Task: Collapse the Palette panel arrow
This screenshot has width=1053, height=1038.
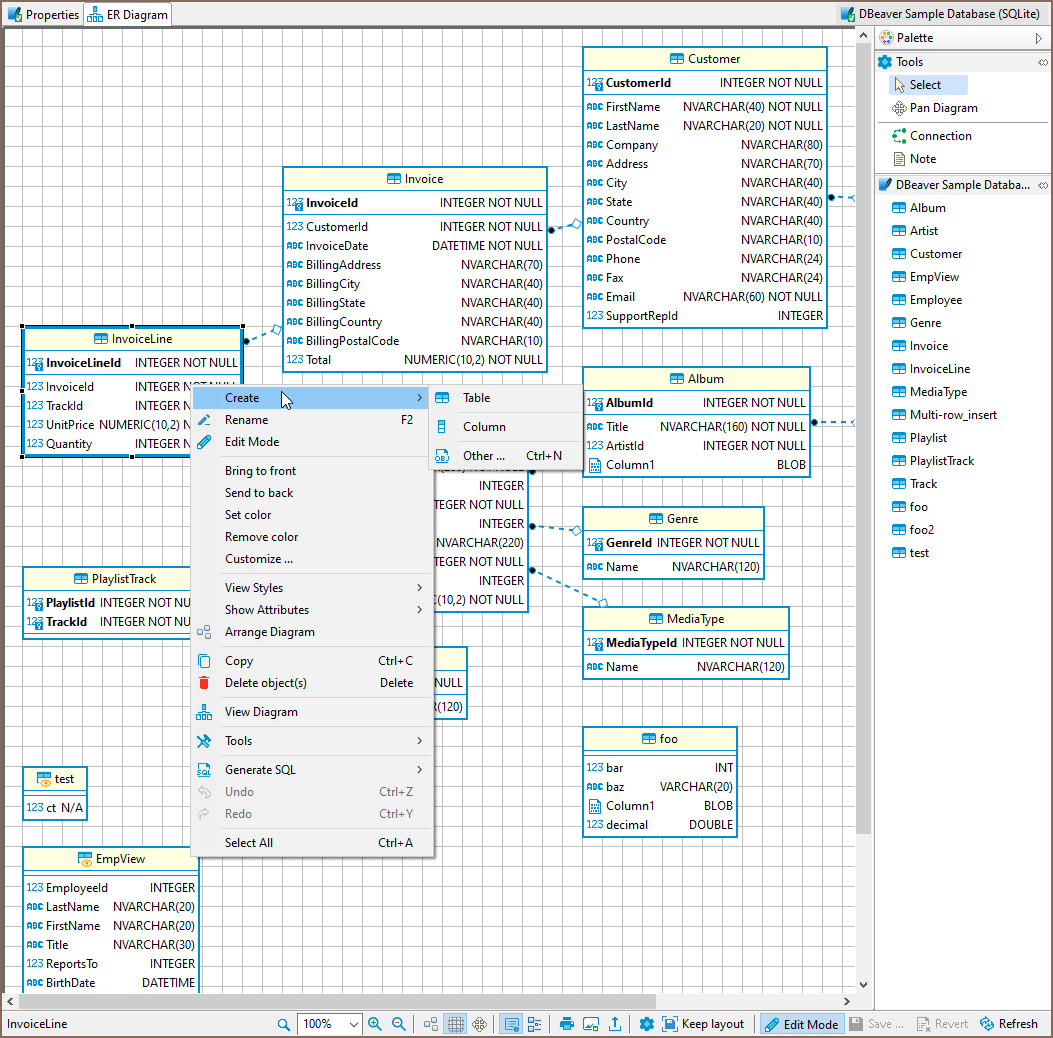Action: [x=1039, y=38]
